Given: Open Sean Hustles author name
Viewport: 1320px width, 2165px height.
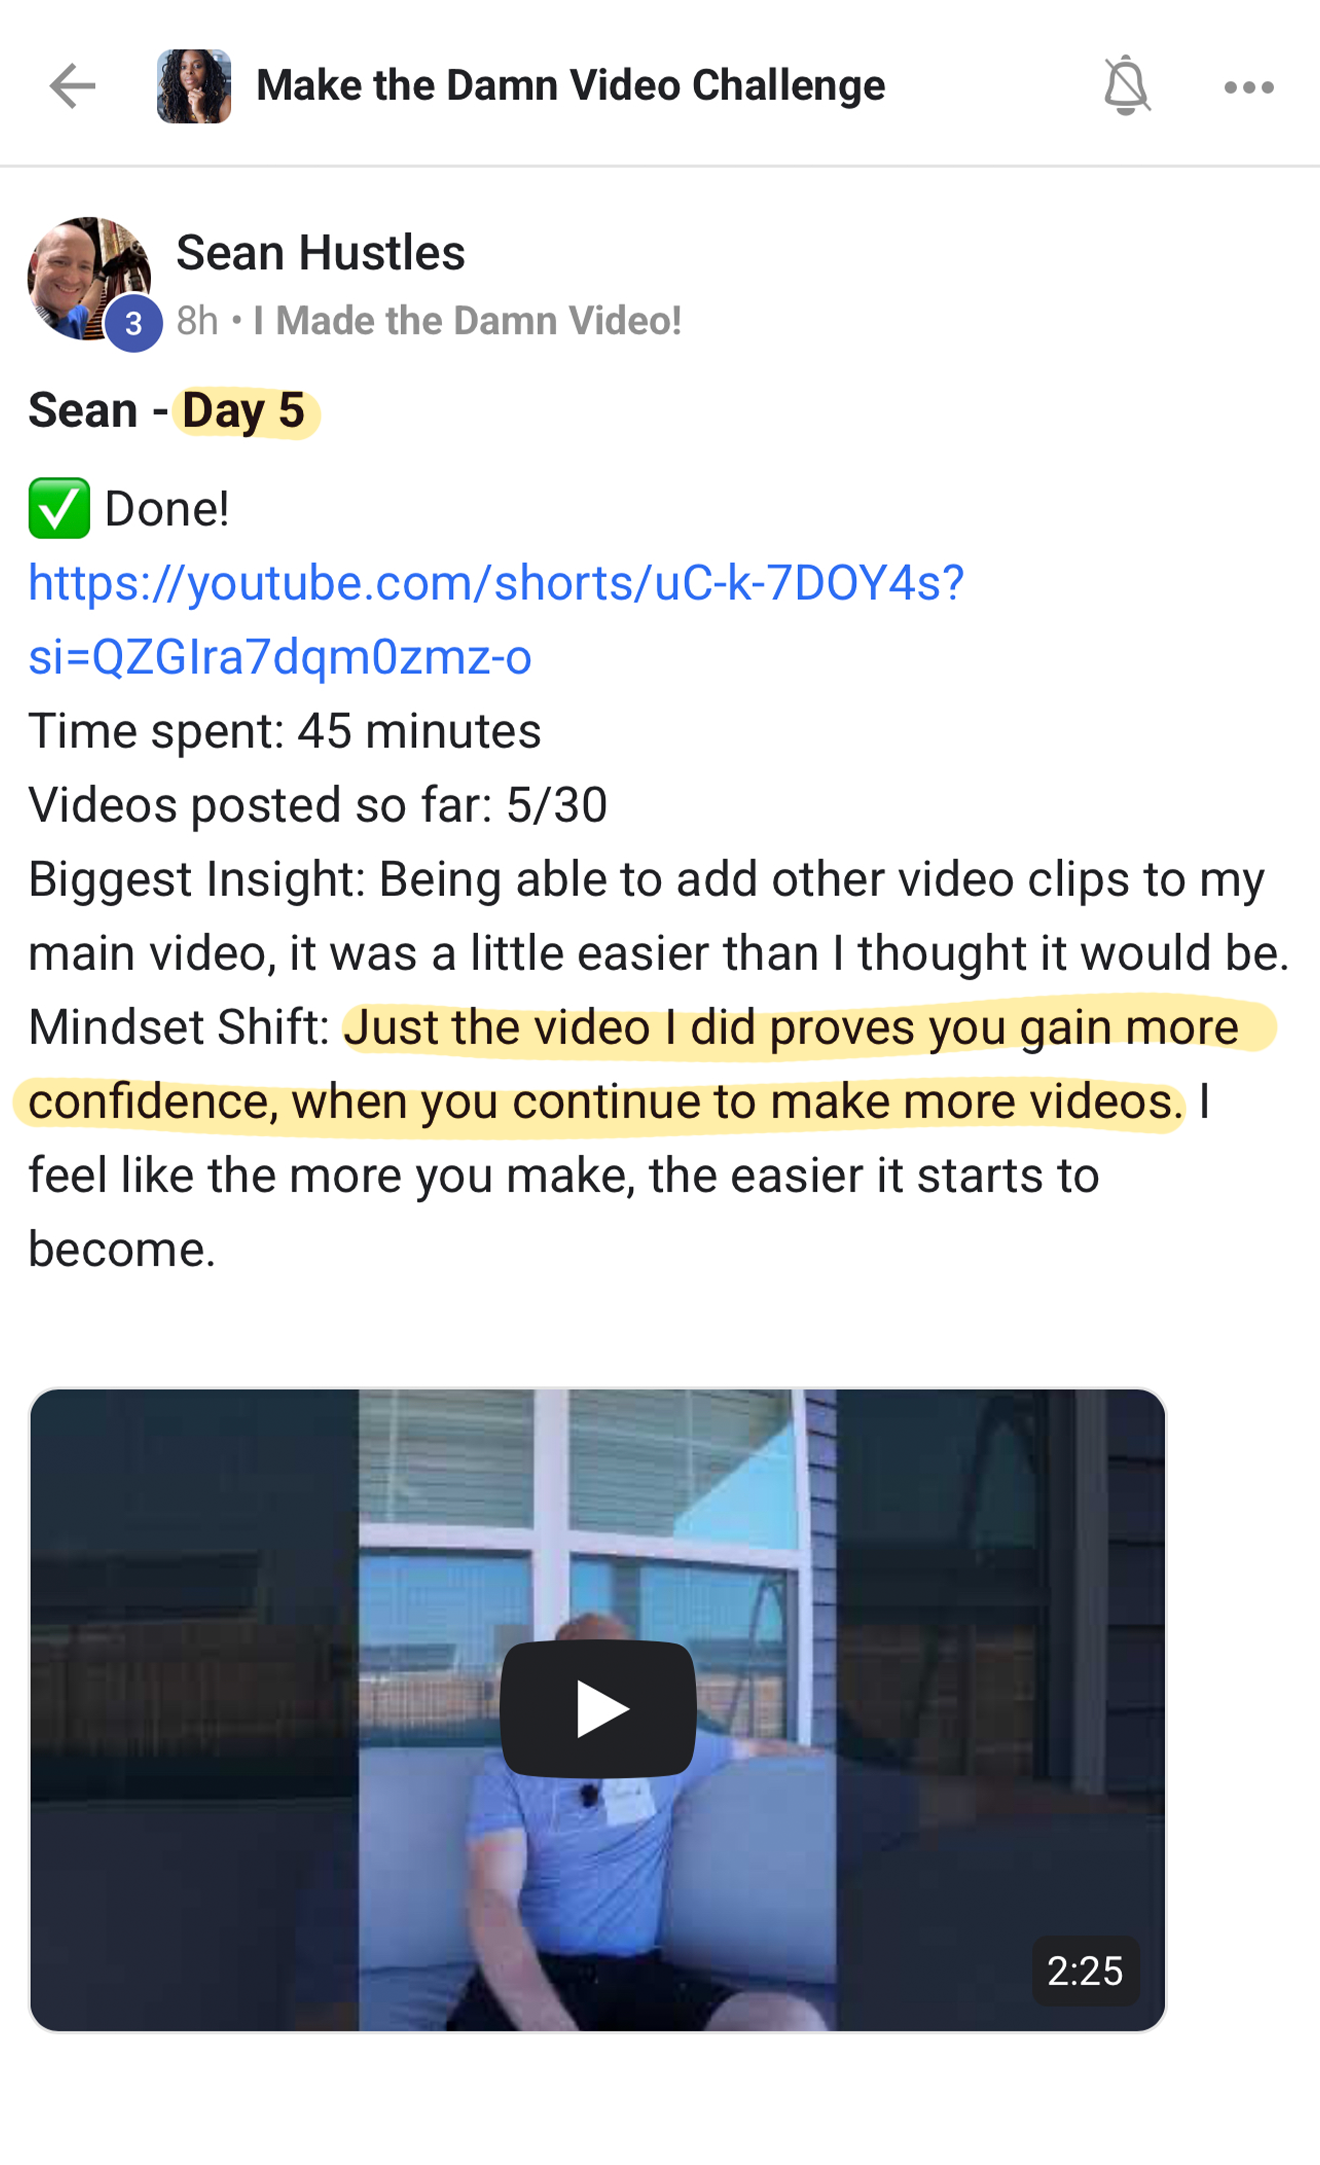Looking at the screenshot, I should click(x=320, y=252).
